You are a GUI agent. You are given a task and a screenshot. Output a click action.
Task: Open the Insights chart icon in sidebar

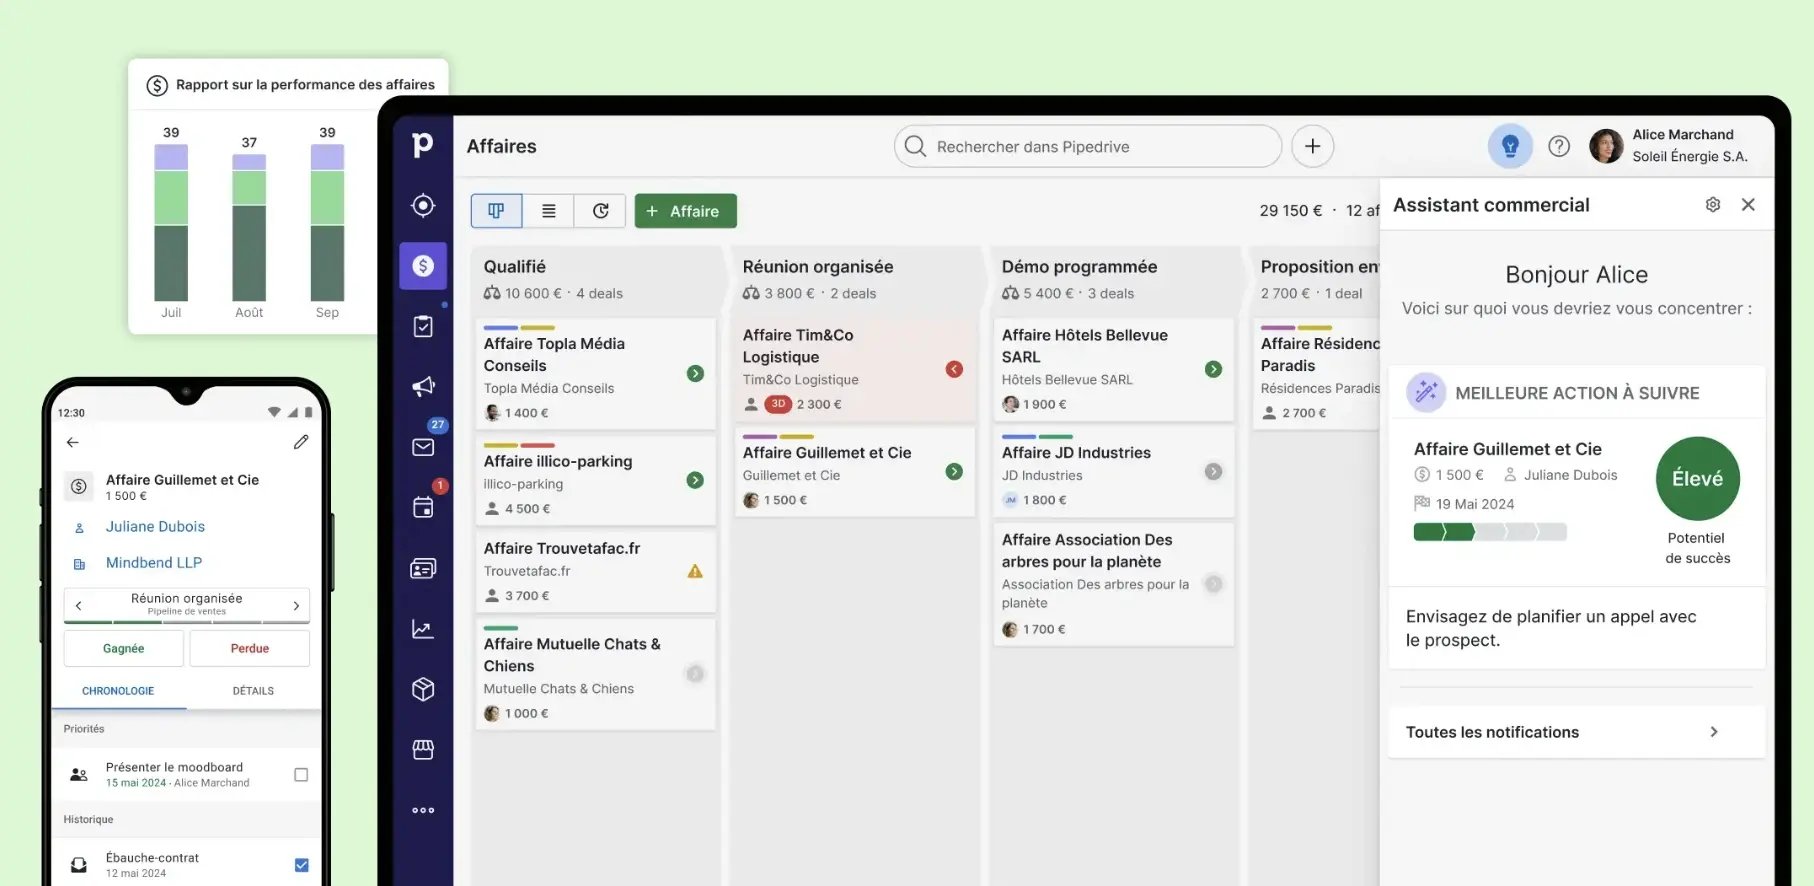tap(423, 629)
